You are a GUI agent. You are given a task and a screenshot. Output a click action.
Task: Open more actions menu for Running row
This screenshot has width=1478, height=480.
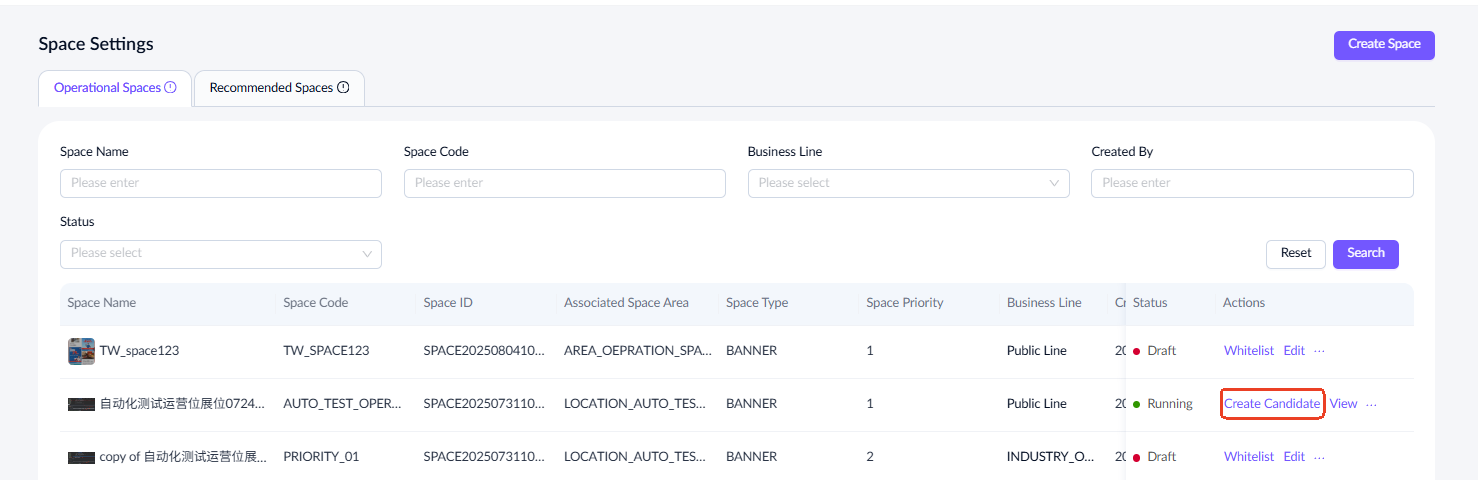(x=1371, y=404)
